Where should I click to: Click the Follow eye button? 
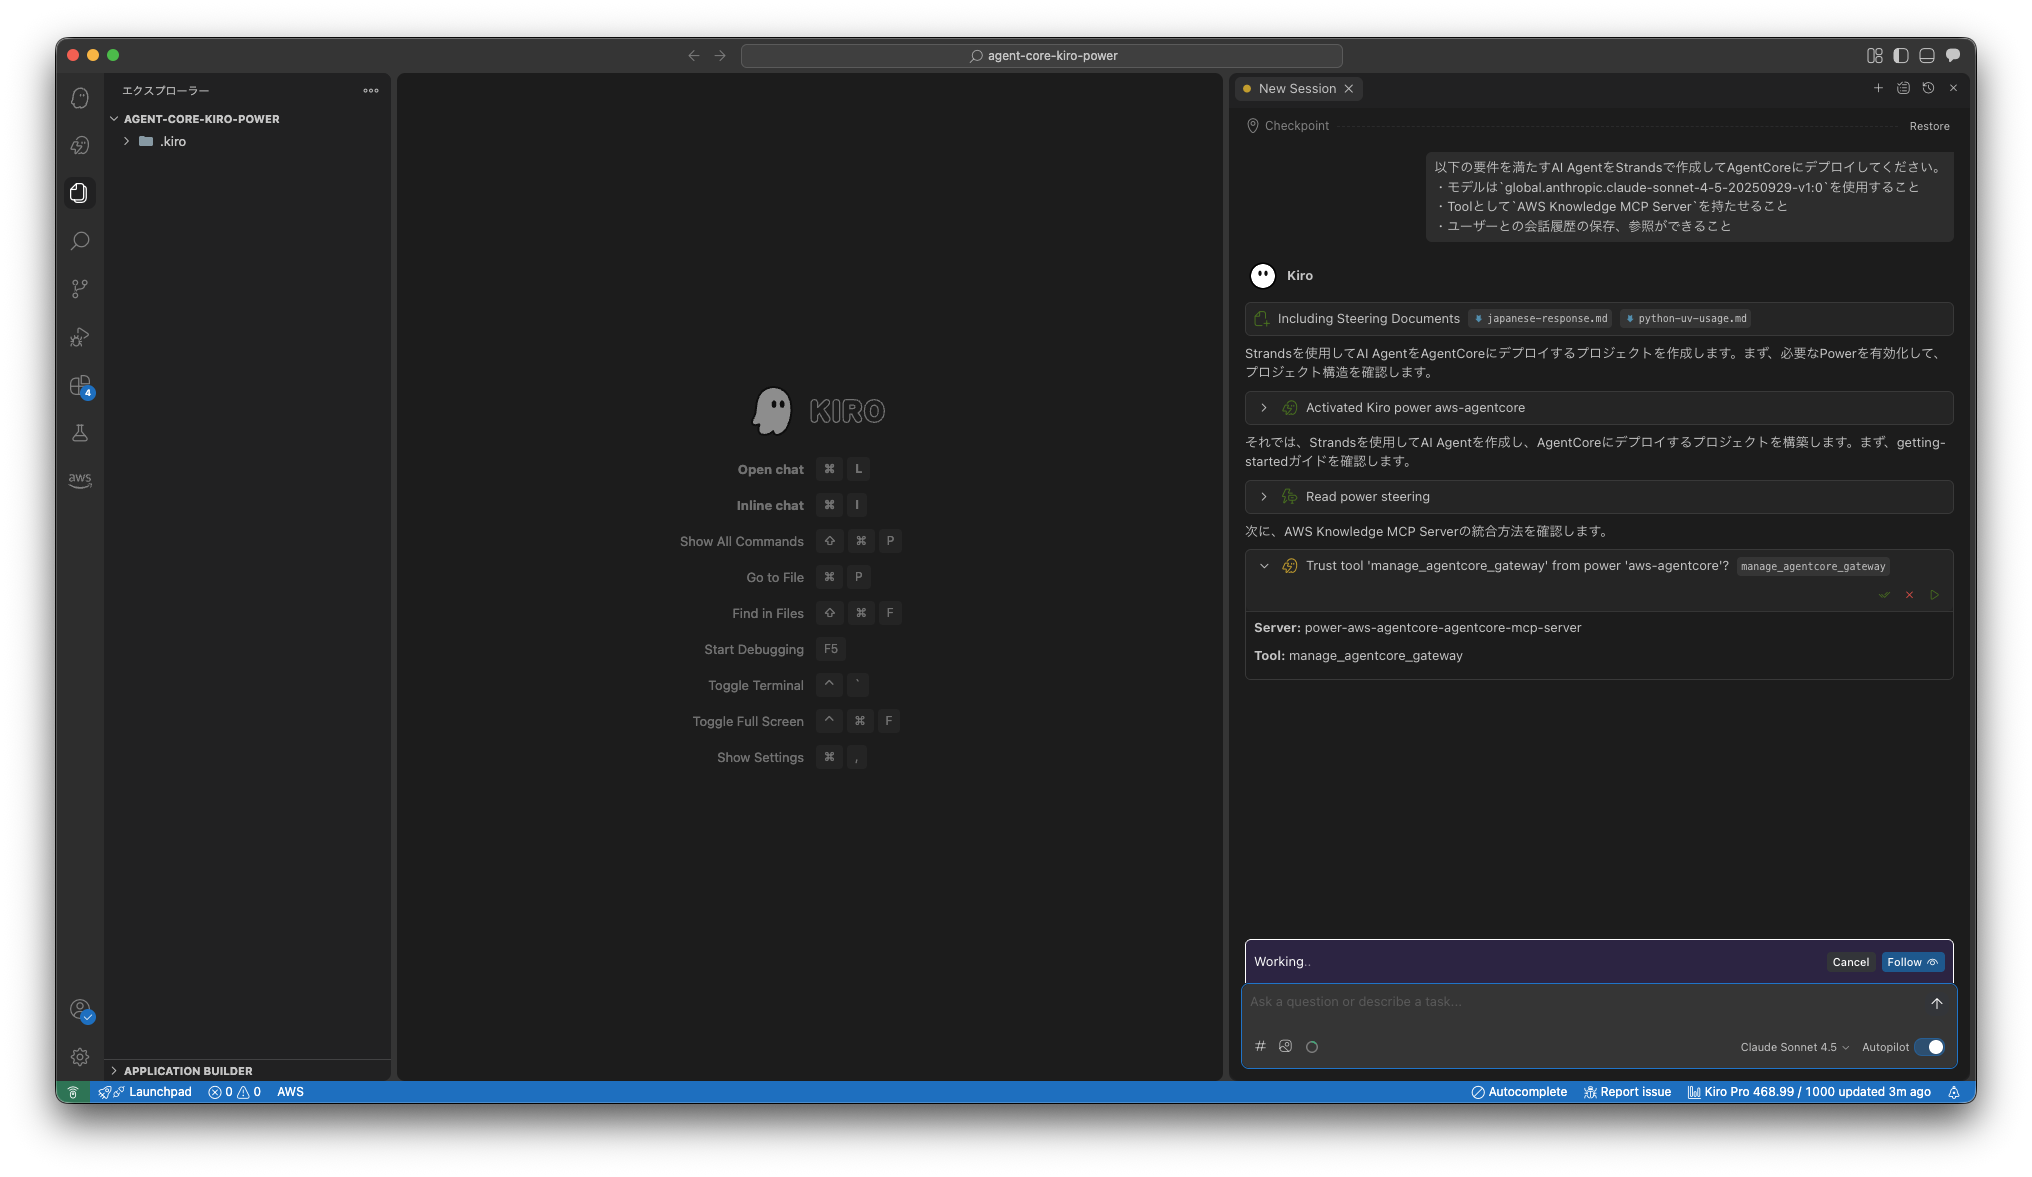click(x=1912, y=962)
